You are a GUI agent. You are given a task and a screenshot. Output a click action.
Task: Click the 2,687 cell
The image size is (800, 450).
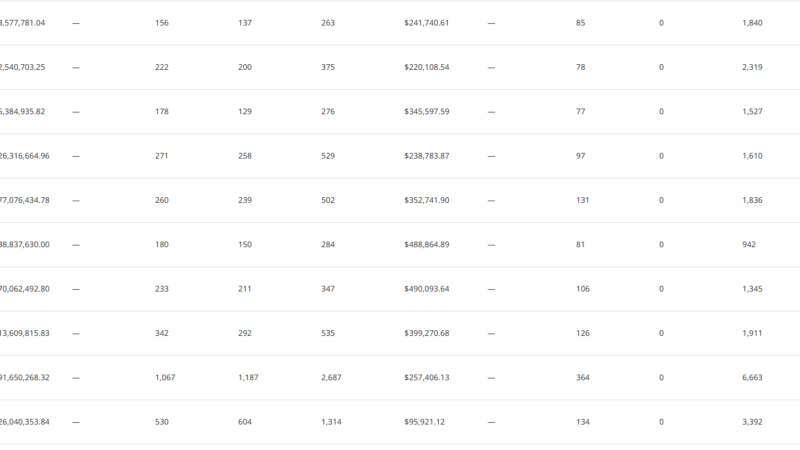[x=331, y=378]
